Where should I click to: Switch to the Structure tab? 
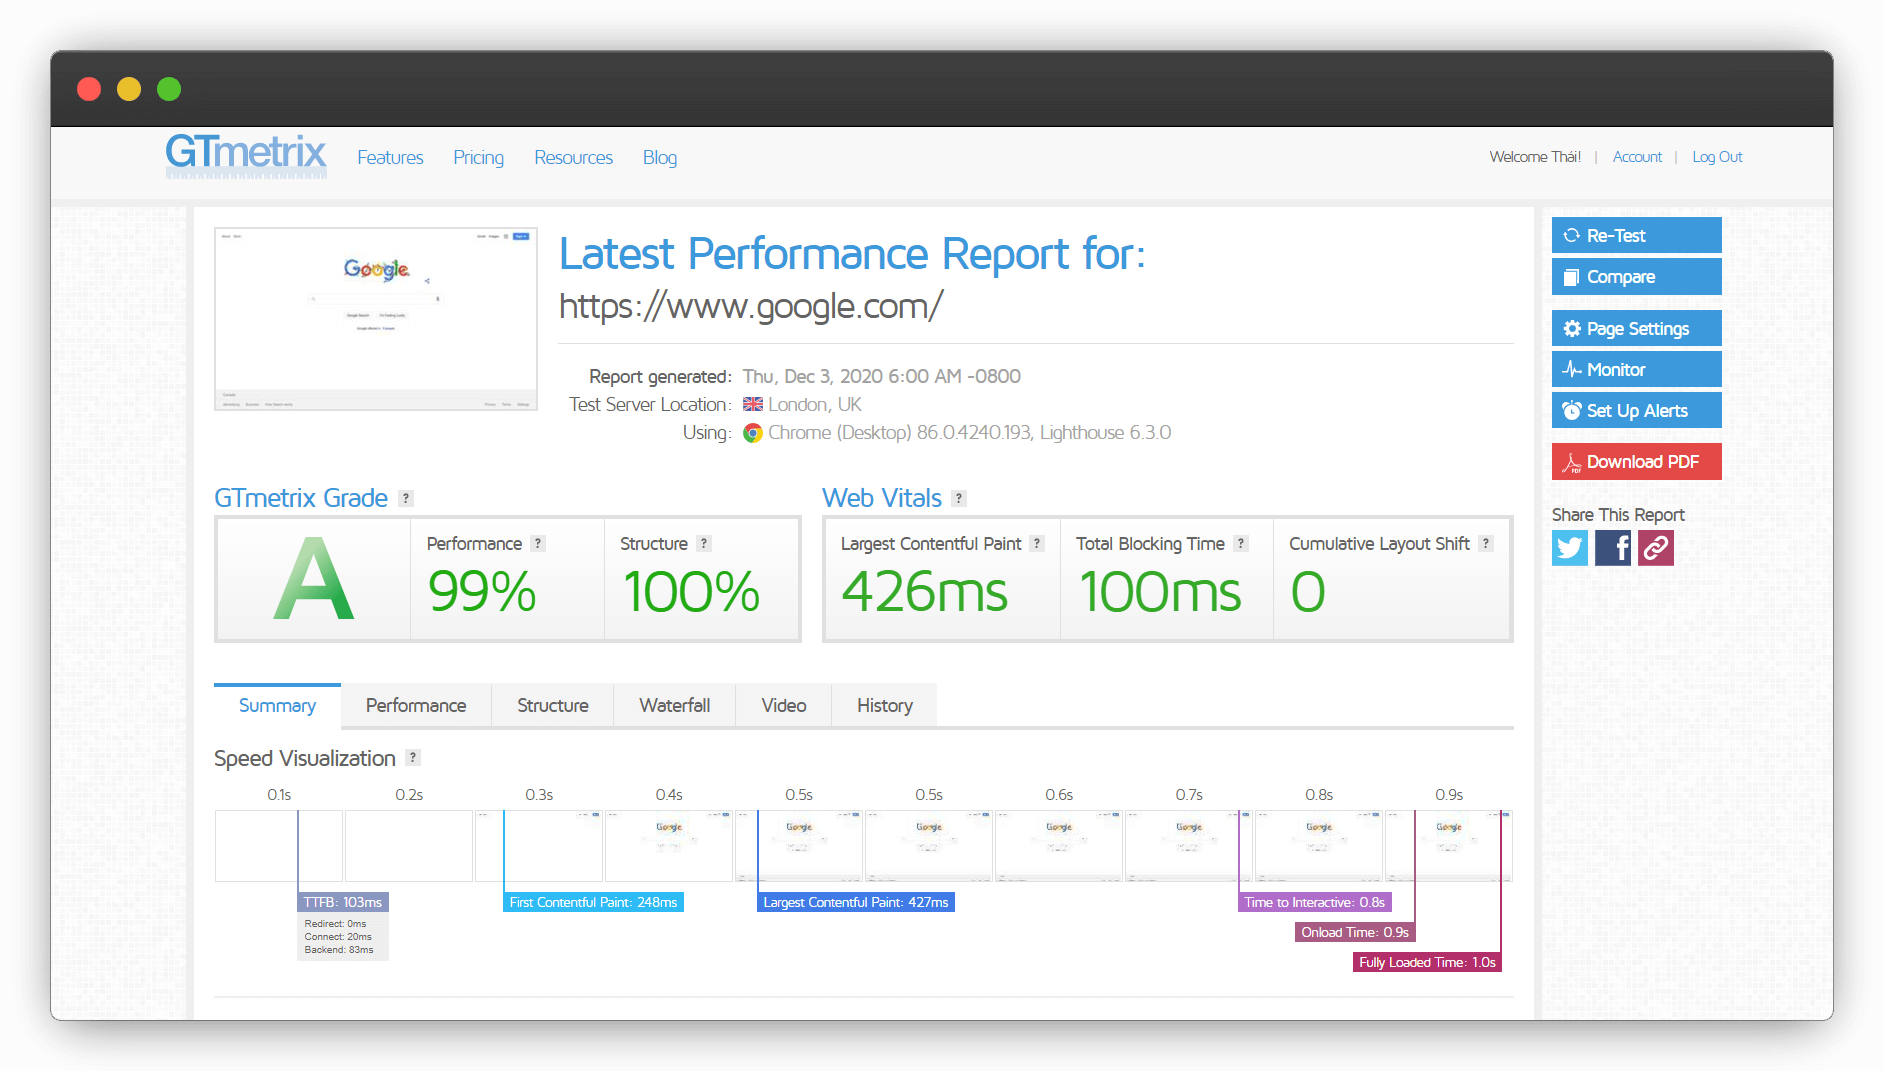pos(552,705)
